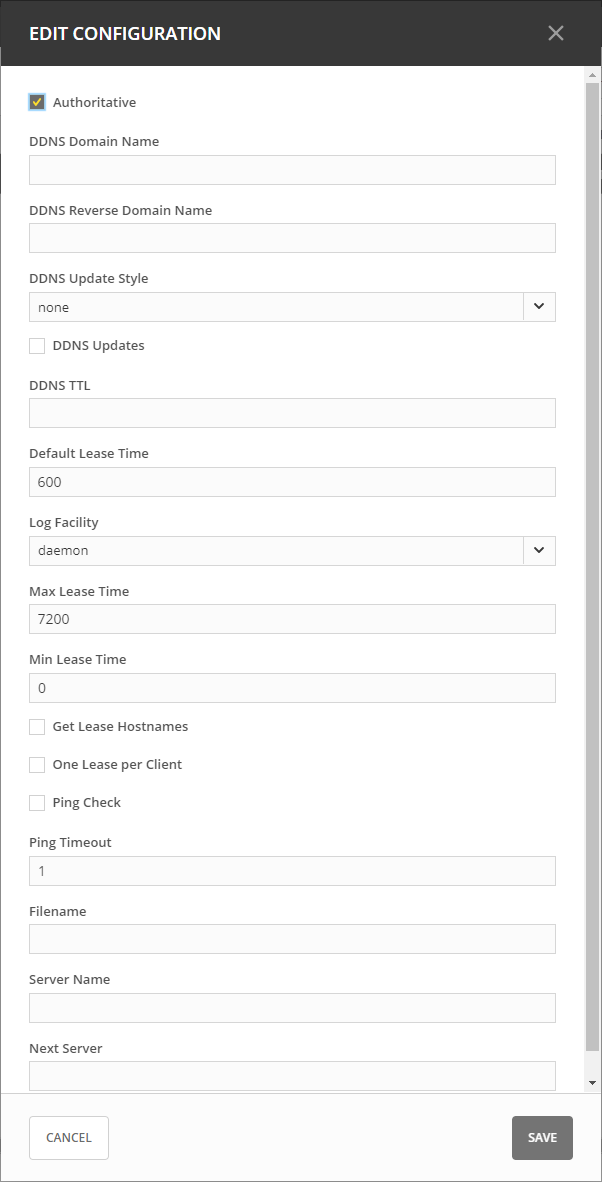Click into the DDNS Reverse Domain Name field

click(x=292, y=237)
